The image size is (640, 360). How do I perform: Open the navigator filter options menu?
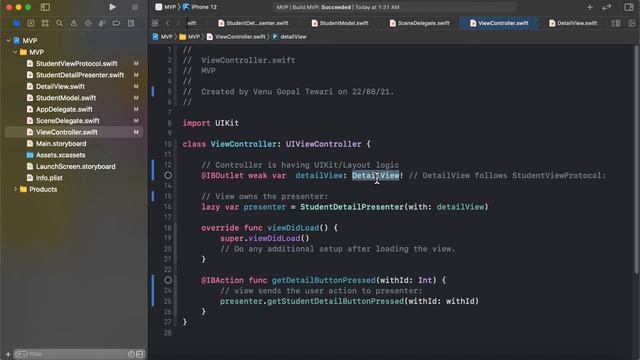(x=21, y=354)
